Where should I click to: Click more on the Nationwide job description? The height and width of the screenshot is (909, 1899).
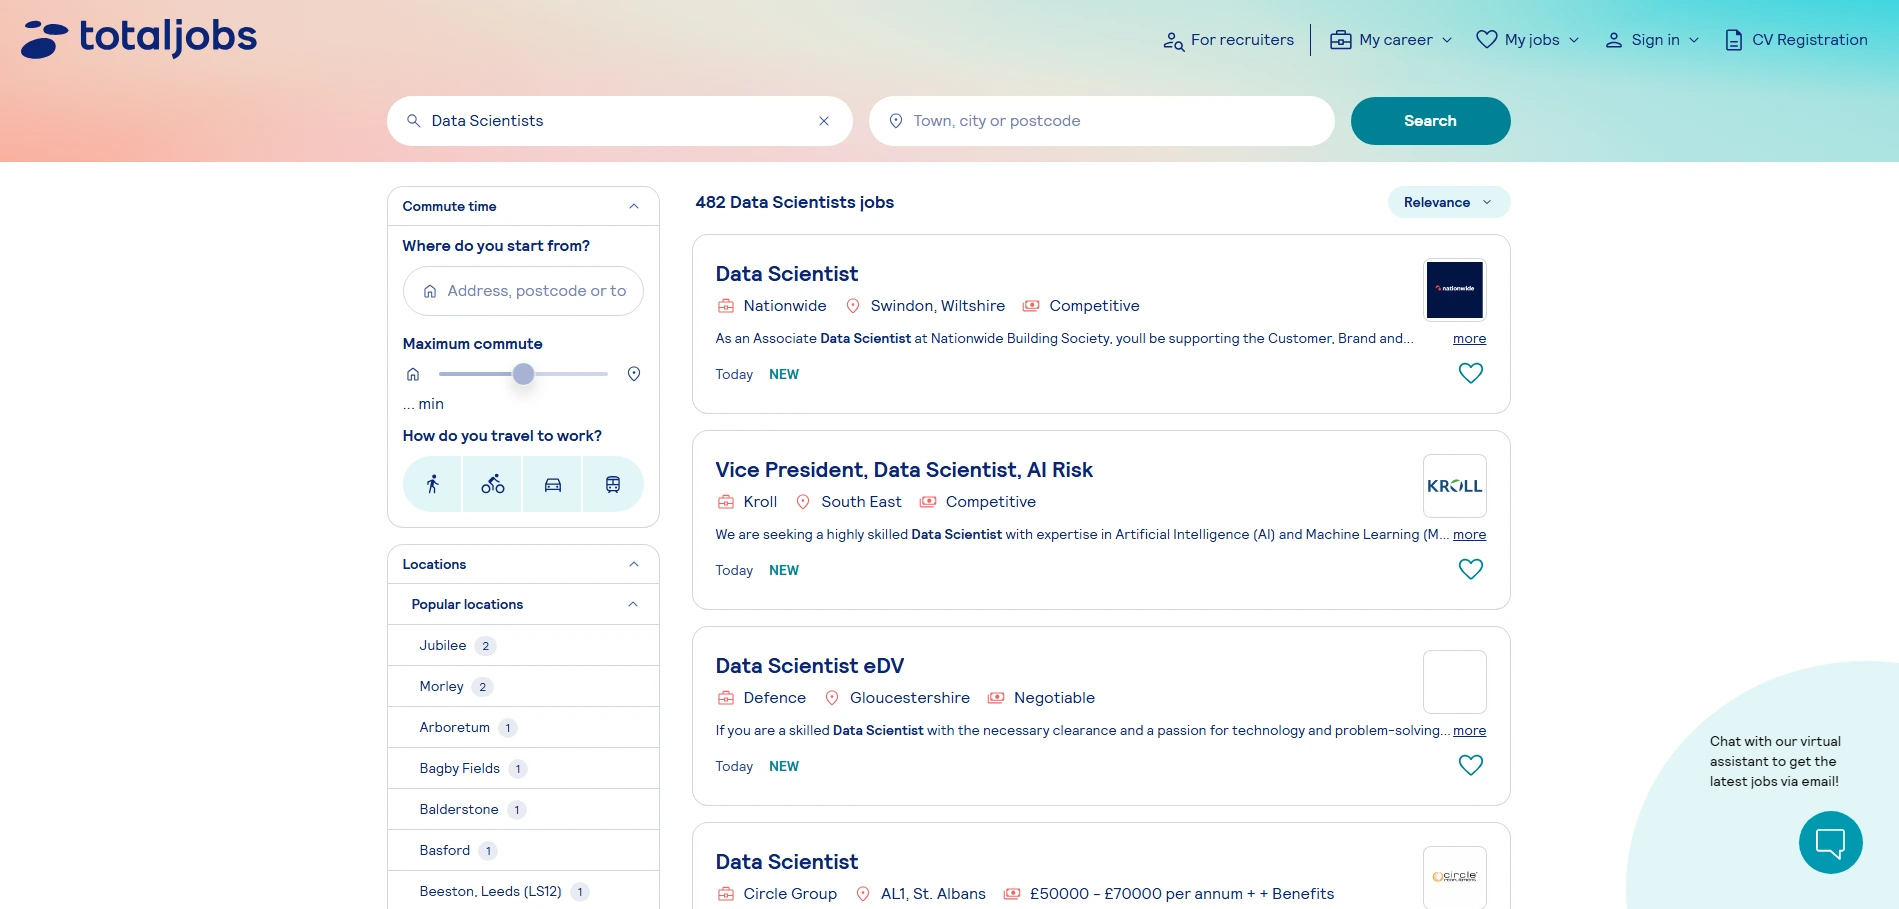coord(1469,339)
